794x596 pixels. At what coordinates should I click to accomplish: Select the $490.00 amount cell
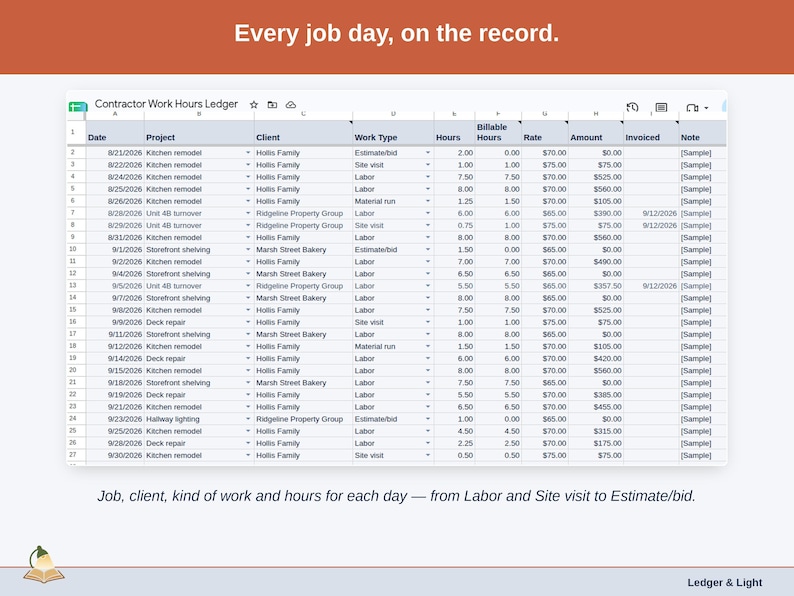(x=596, y=262)
